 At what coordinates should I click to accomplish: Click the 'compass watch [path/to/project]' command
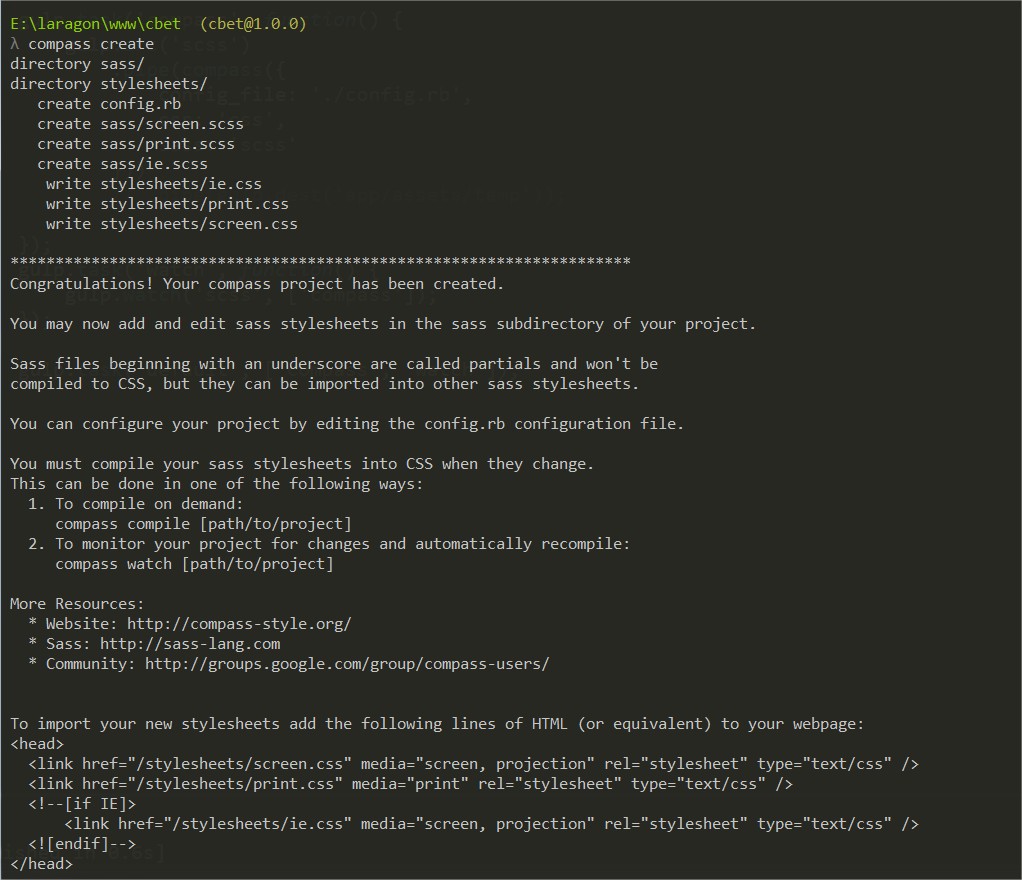coord(194,564)
